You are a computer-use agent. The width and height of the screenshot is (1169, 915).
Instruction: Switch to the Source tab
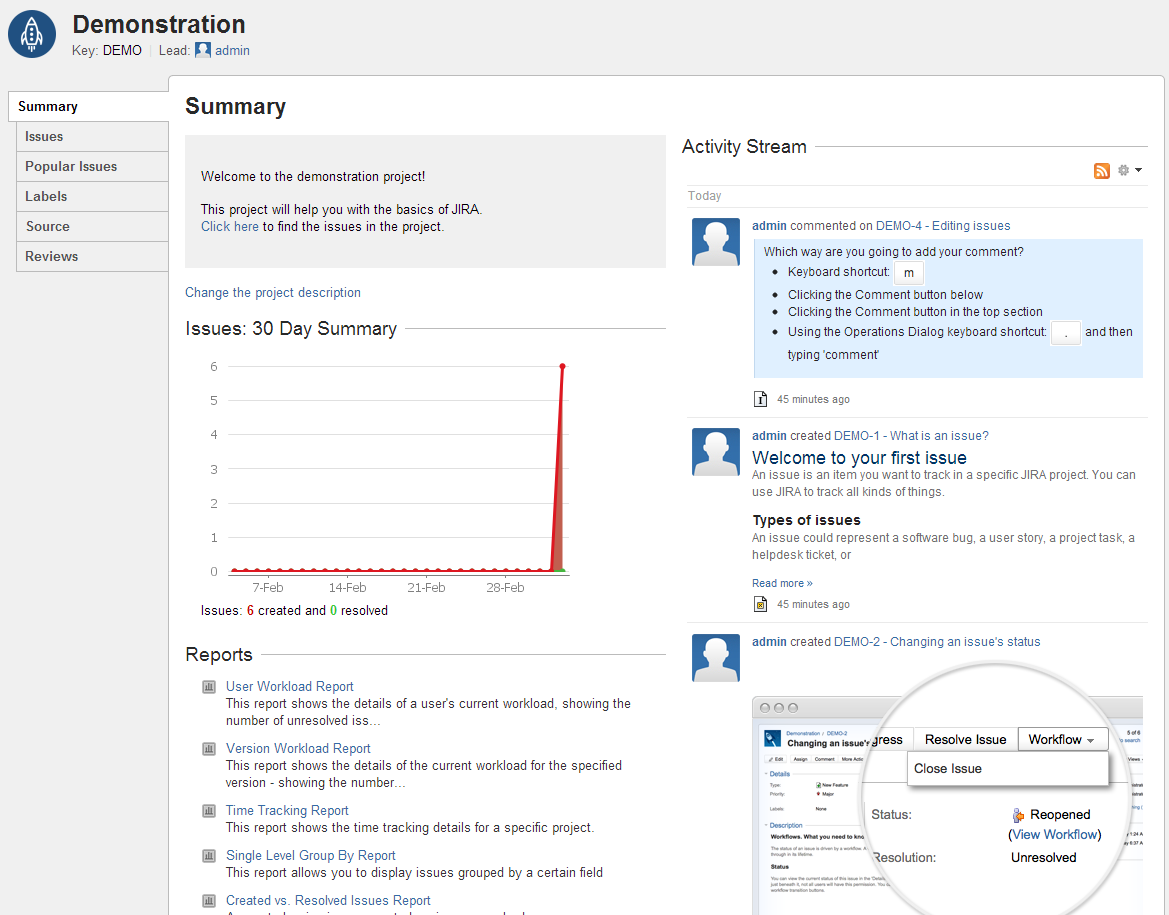click(92, 226)
